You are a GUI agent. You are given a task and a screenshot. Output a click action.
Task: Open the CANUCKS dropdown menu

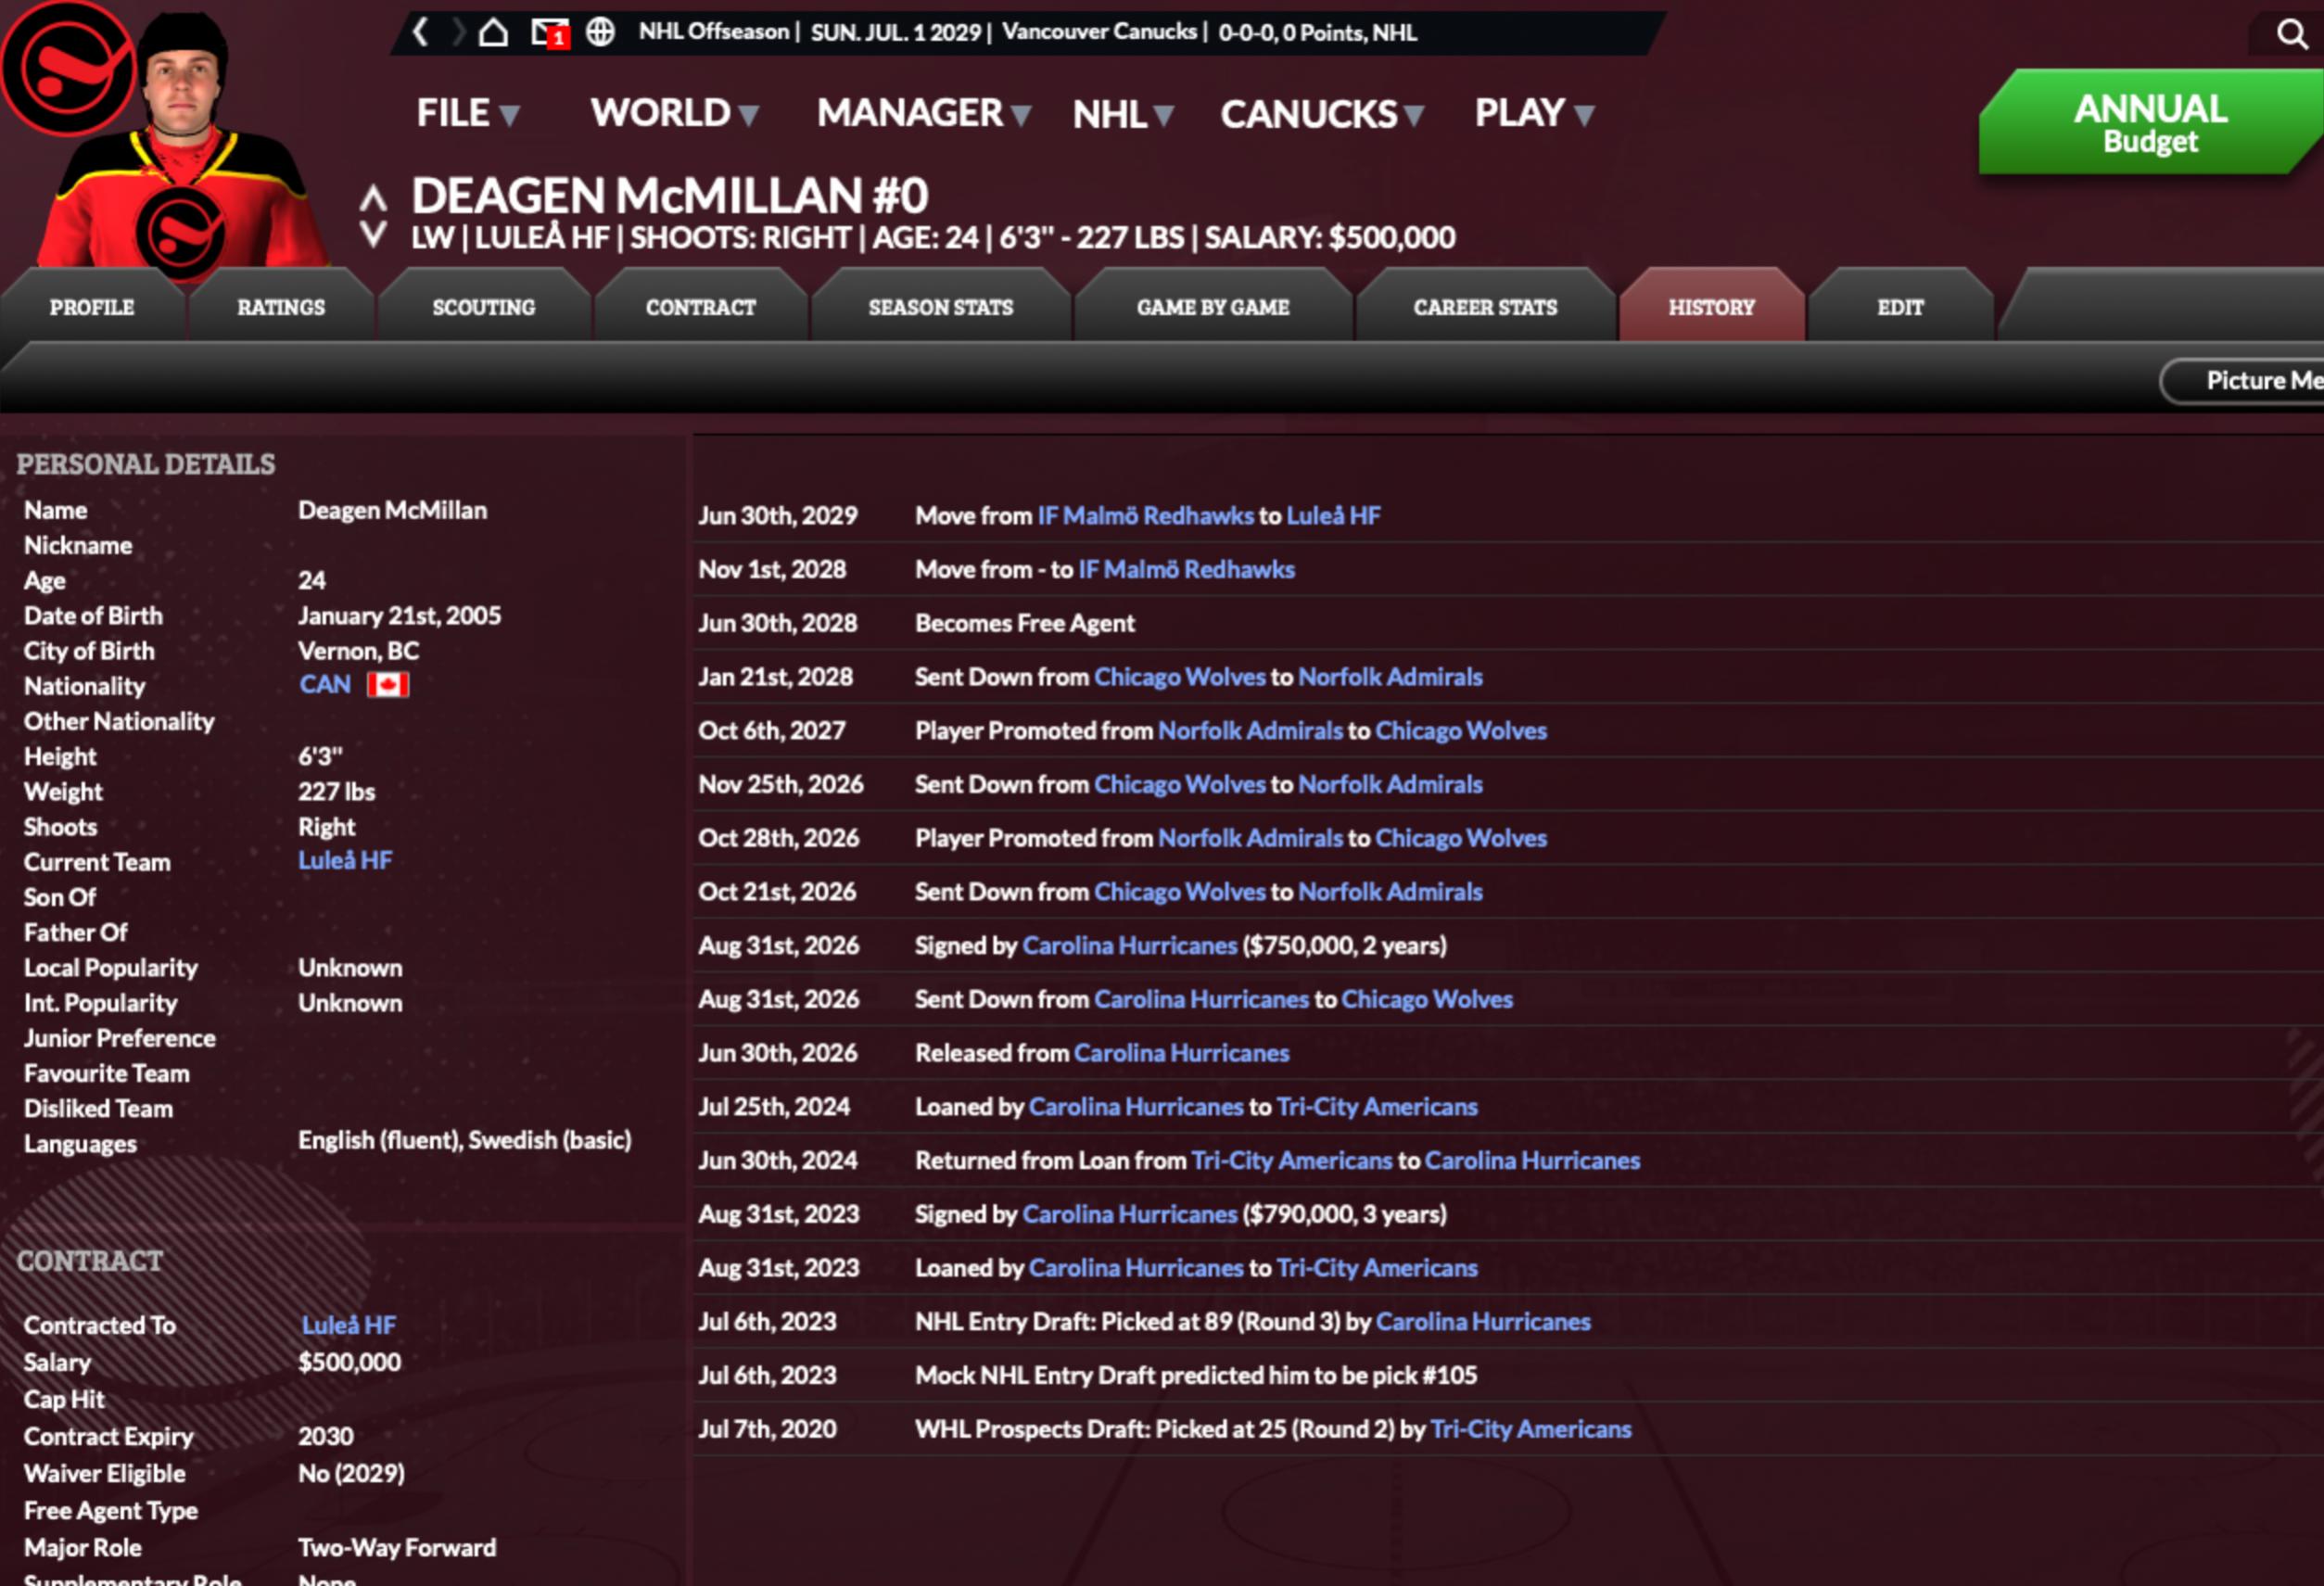coord(1320,114)
